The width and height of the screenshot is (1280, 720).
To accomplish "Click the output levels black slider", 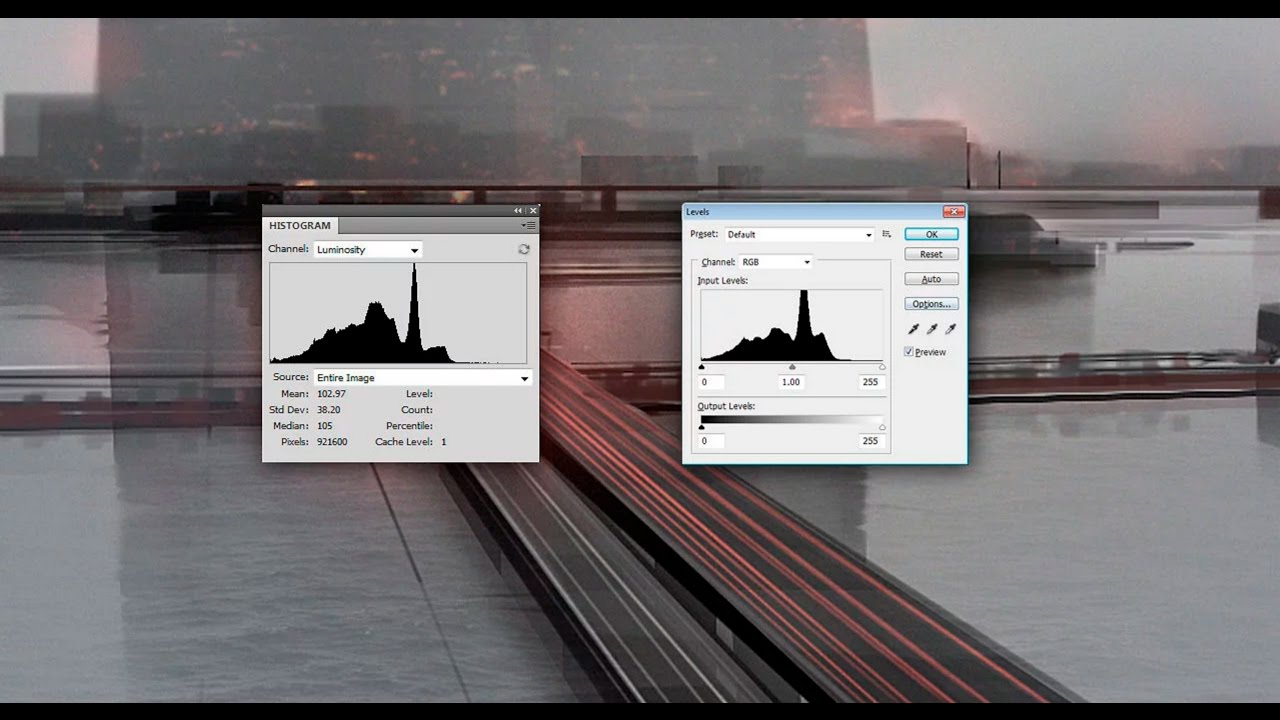I will 702,427.
